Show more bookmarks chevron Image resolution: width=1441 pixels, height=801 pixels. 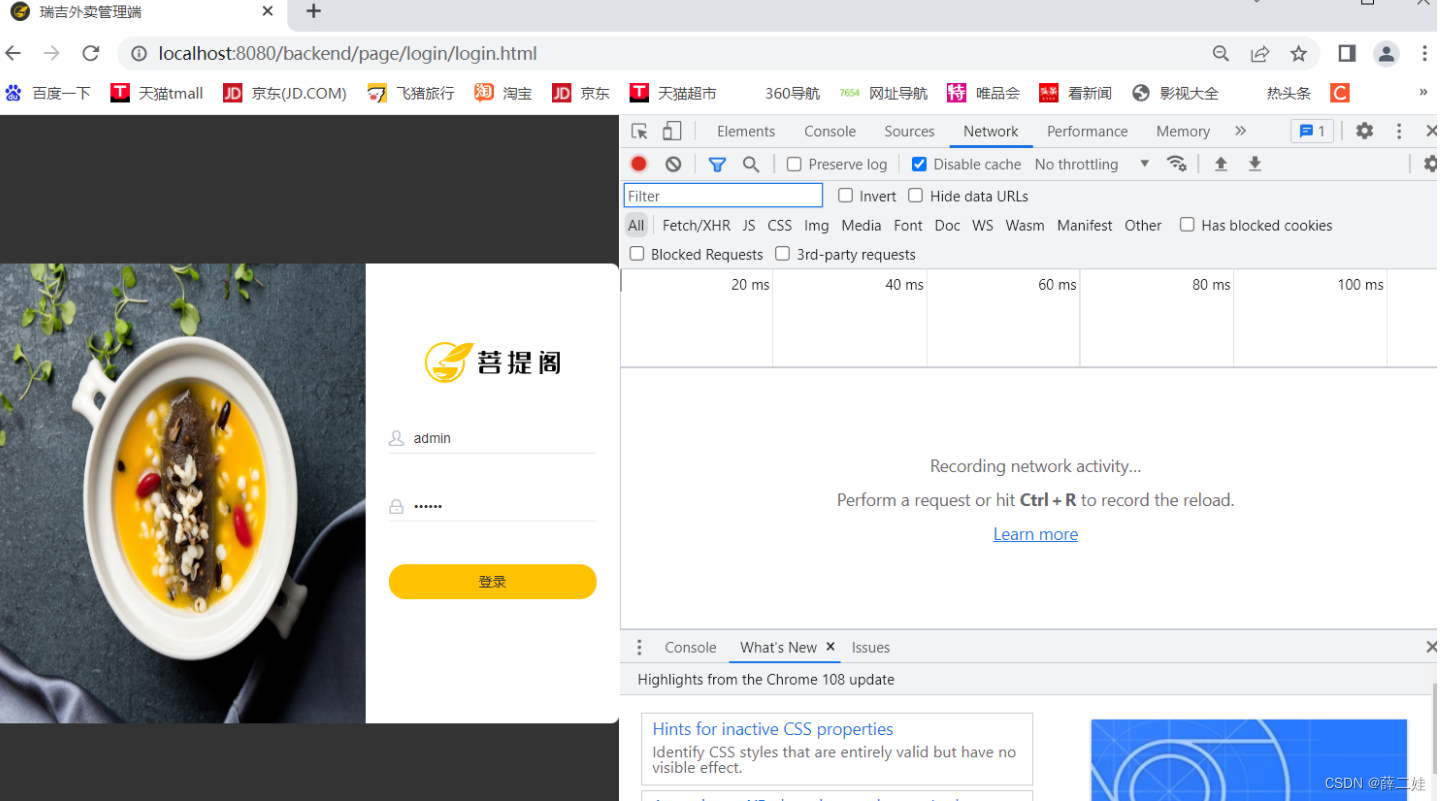point(1423,92)
